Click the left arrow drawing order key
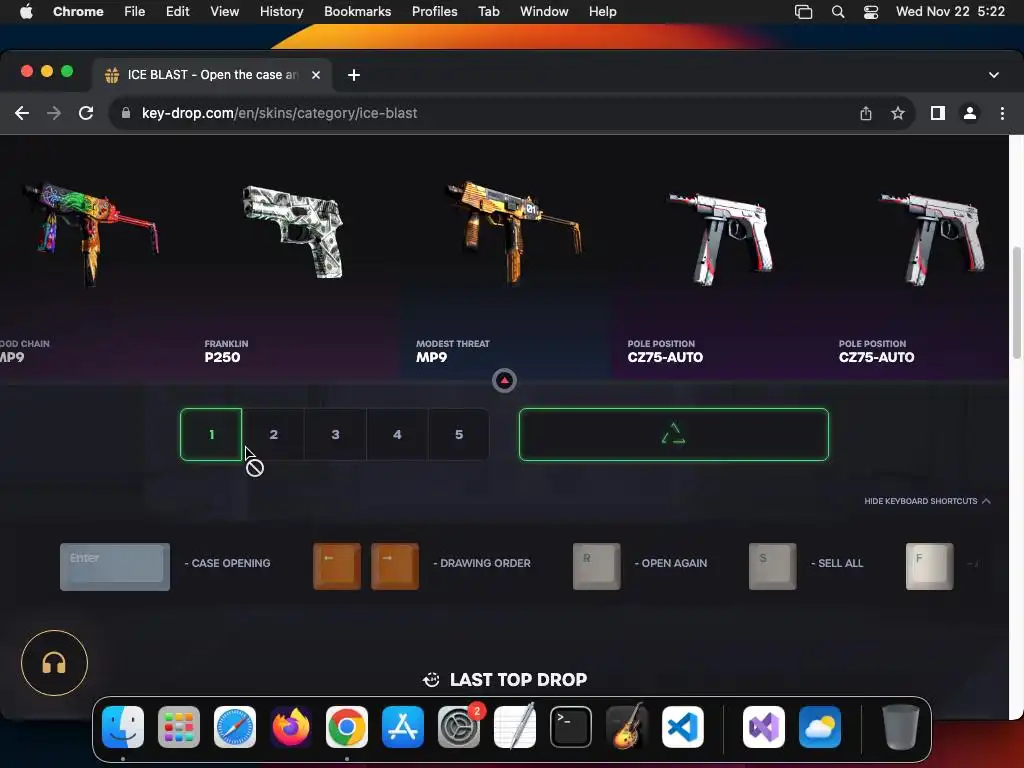The height and width of the screenshot is (768, 1024). [337, 566]
